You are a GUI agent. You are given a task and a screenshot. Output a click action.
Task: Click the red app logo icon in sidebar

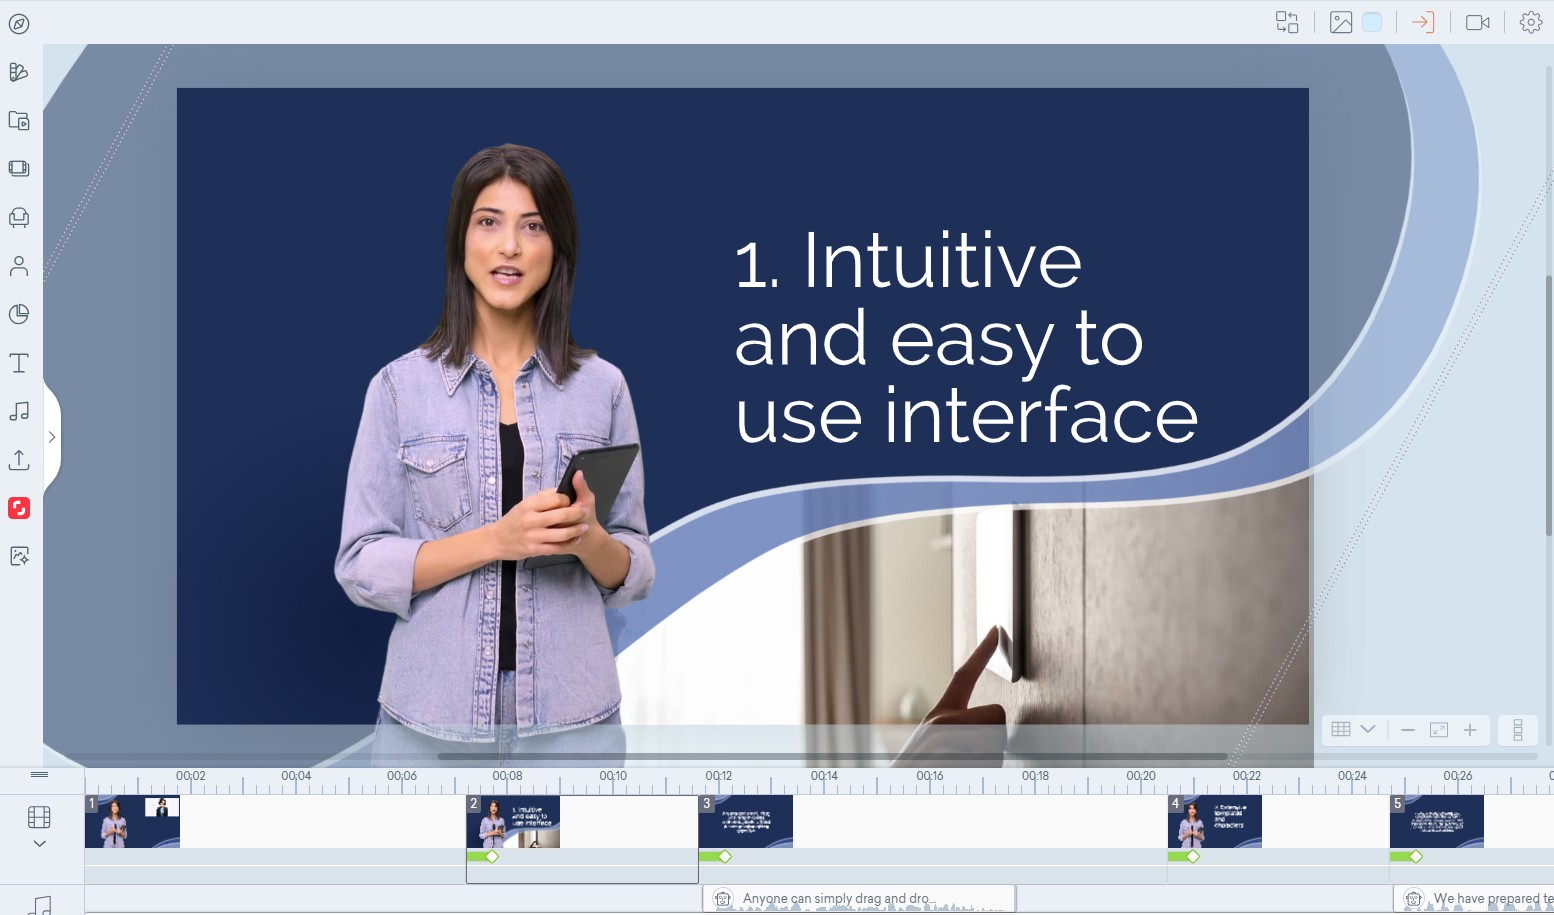[x=19, y=508]
